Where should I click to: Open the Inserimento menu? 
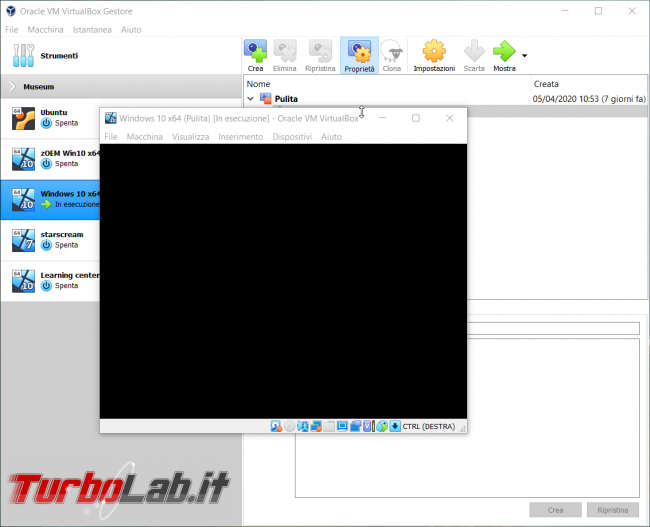coord(240,136)
